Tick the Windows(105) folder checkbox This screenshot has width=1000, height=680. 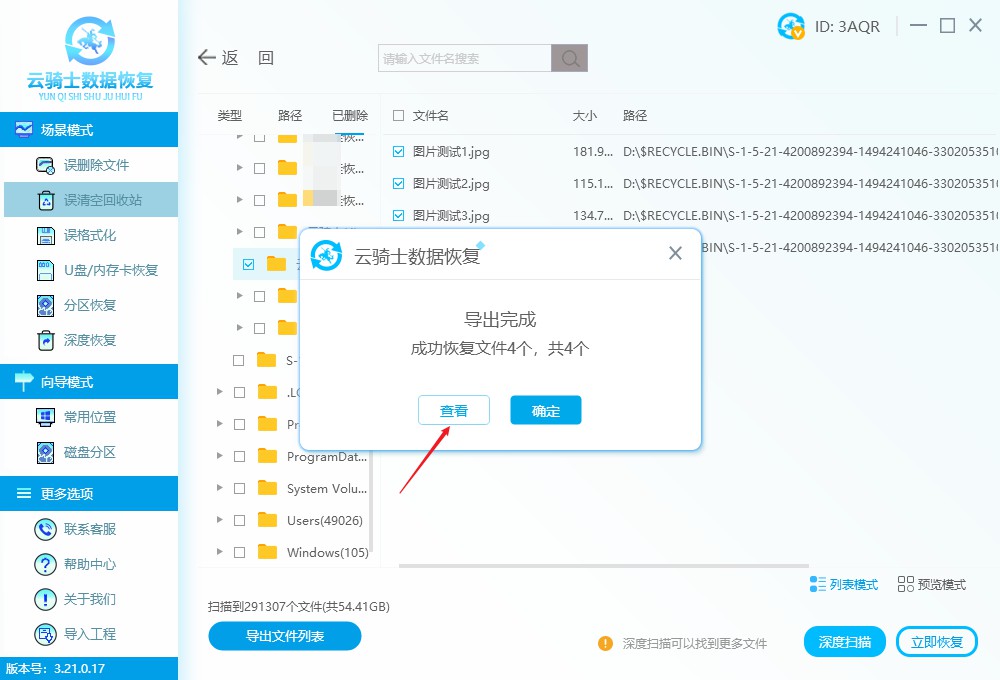pyautogui.click(x=240, y=552)
